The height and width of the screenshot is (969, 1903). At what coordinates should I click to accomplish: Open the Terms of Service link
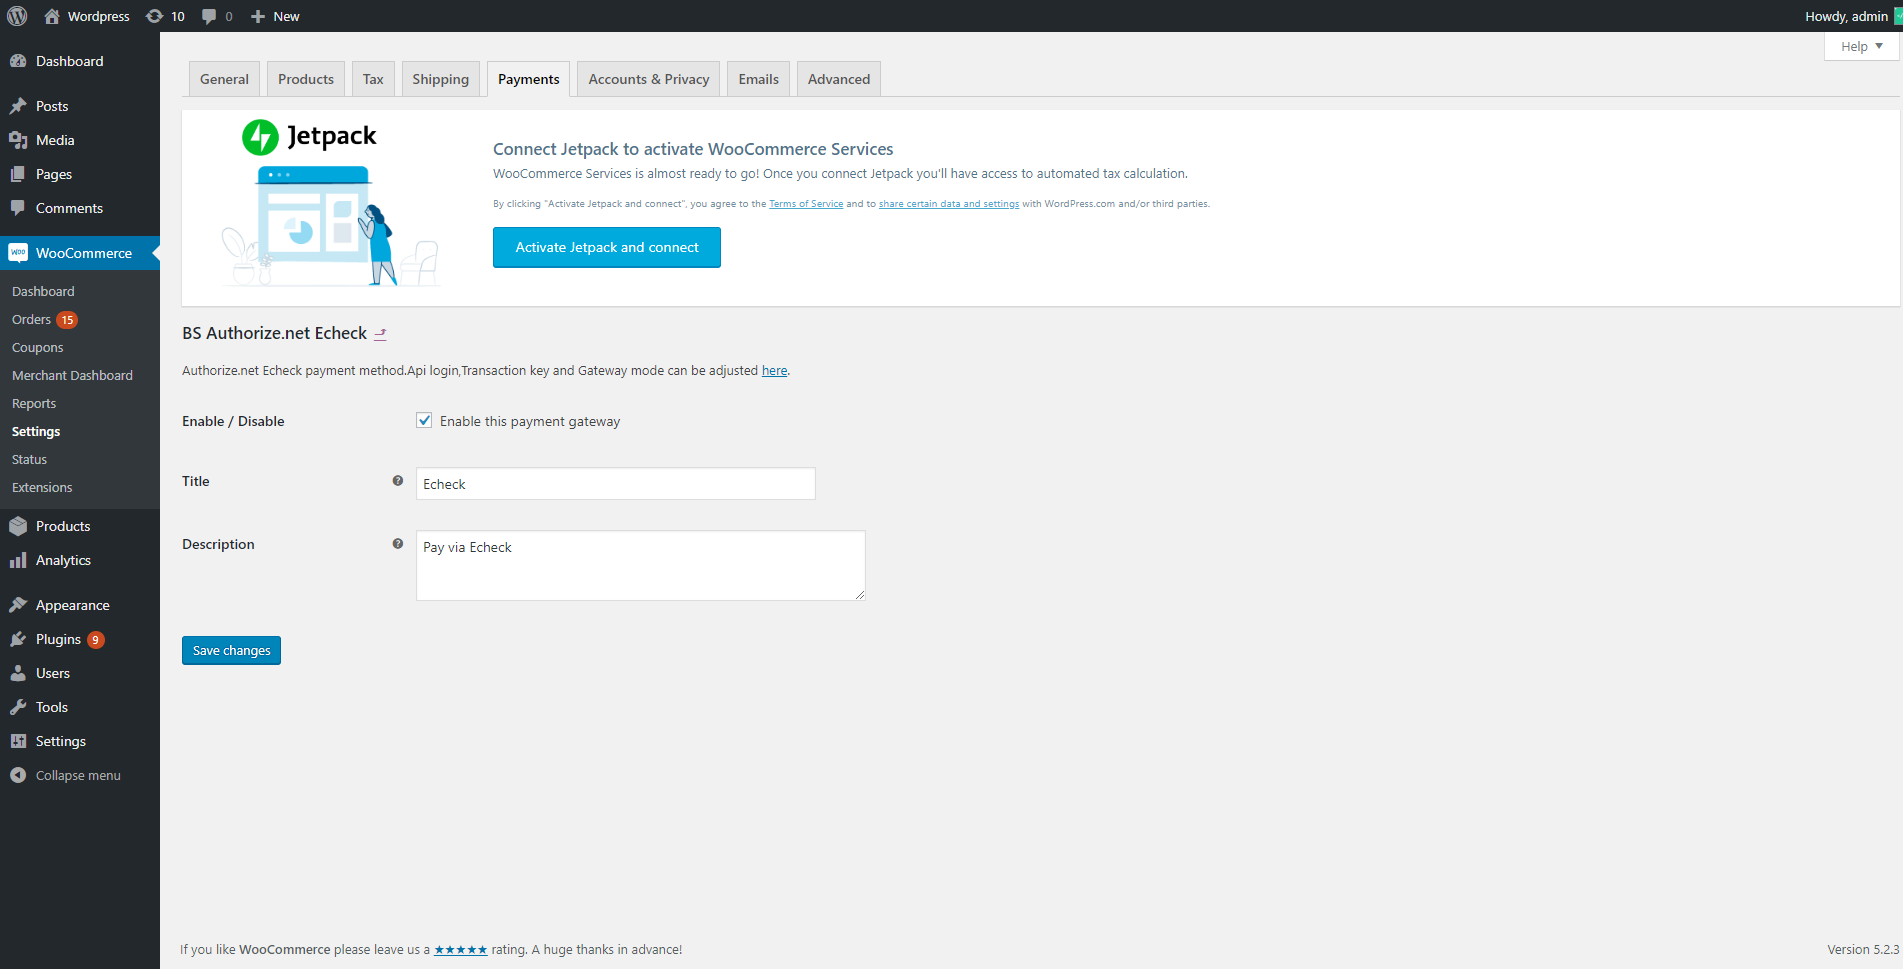pyautogui.click(x=806, y=204)
